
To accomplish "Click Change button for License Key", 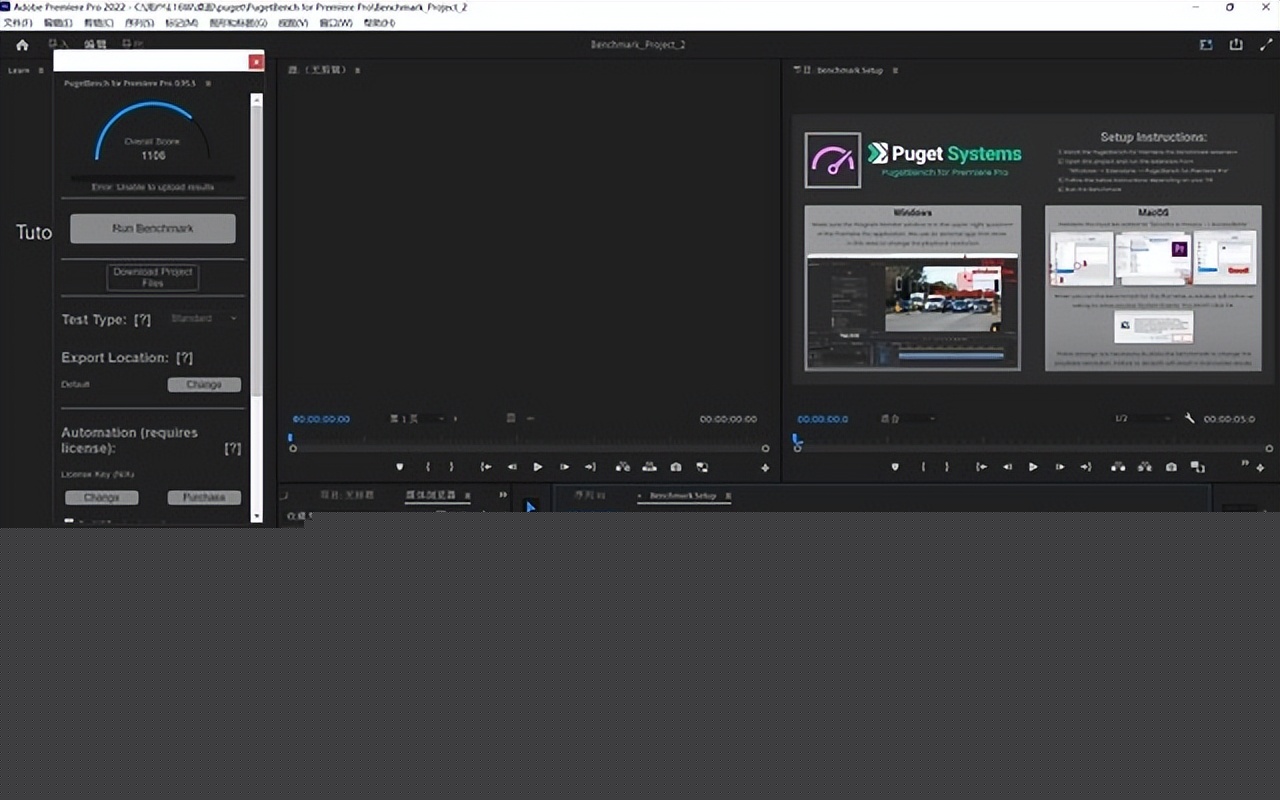I will [102, 497].
